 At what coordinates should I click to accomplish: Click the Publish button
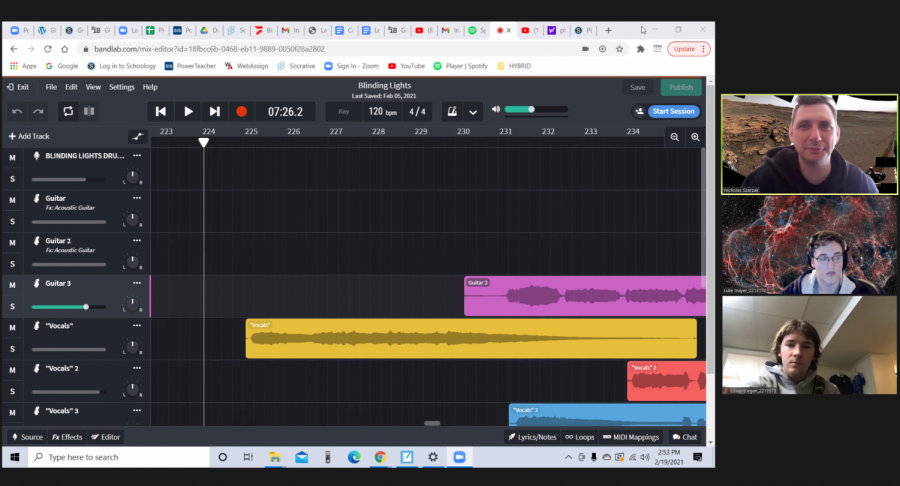681,87
